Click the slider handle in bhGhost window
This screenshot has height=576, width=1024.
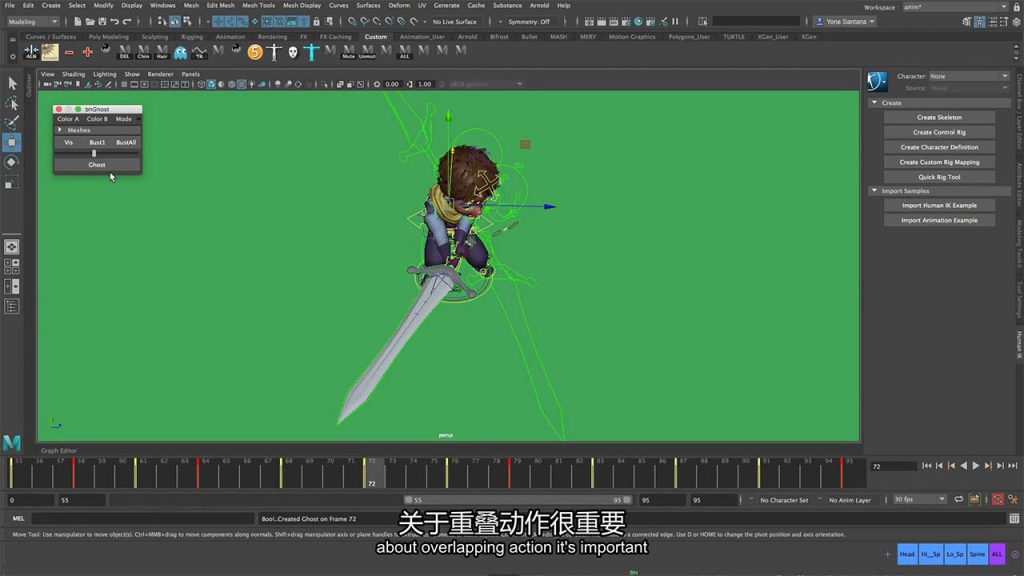coord(94,153)
